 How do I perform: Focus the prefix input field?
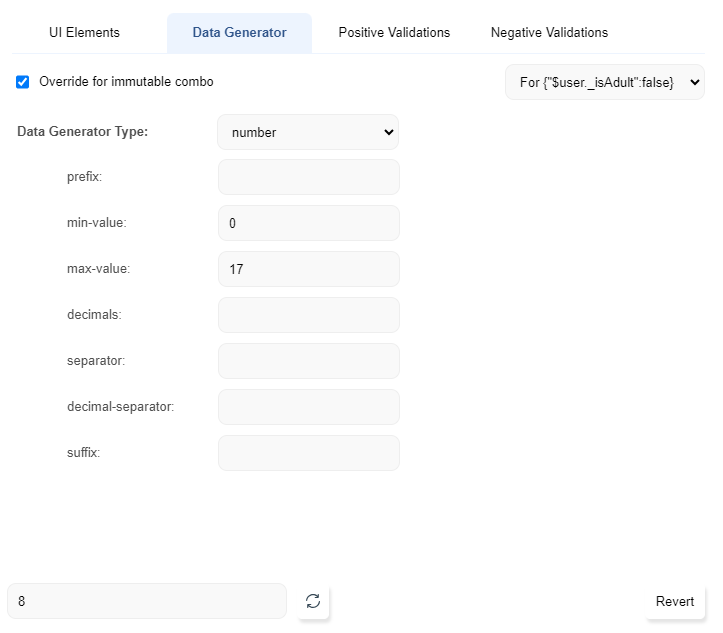(308, 177)
